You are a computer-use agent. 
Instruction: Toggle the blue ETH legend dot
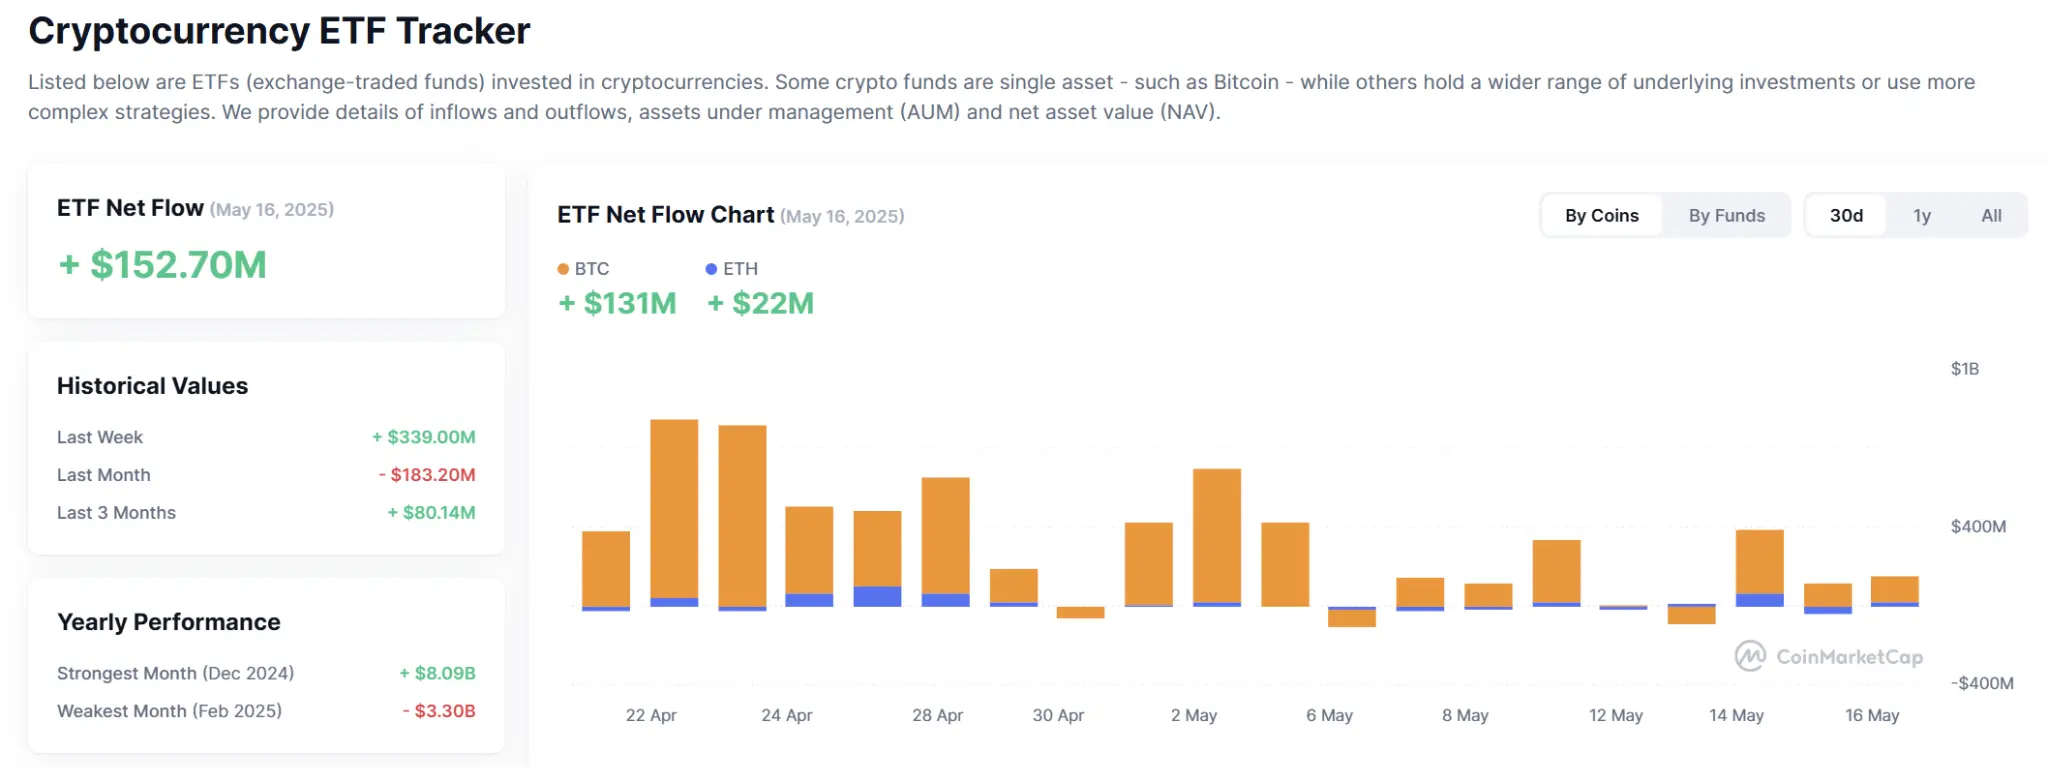711,269
